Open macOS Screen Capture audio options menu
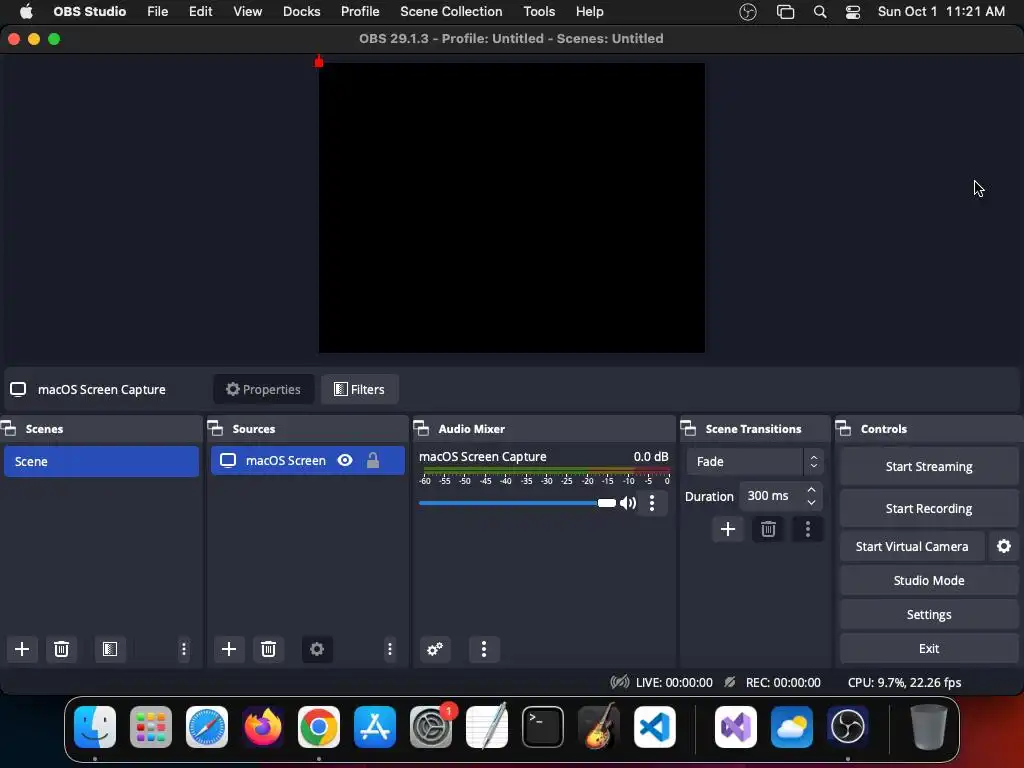 [652, 503]
